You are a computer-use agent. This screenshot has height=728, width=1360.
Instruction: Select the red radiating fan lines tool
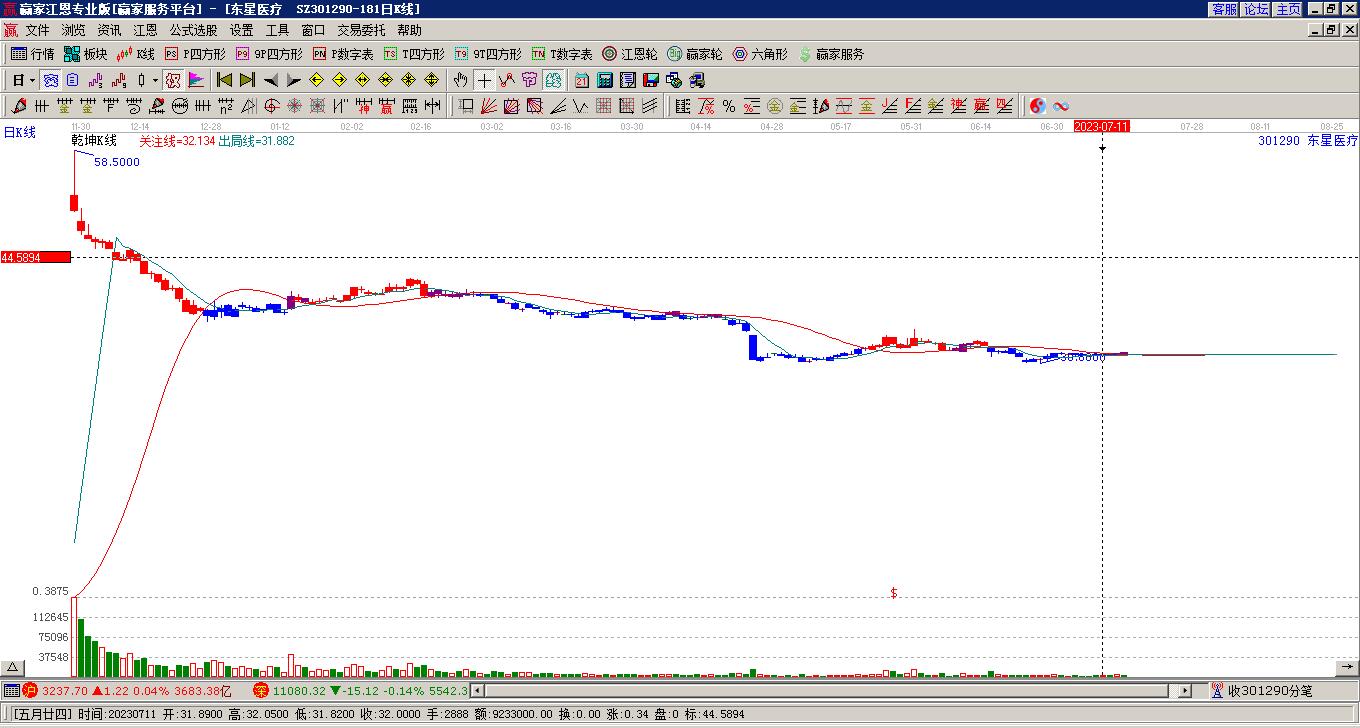488,106
